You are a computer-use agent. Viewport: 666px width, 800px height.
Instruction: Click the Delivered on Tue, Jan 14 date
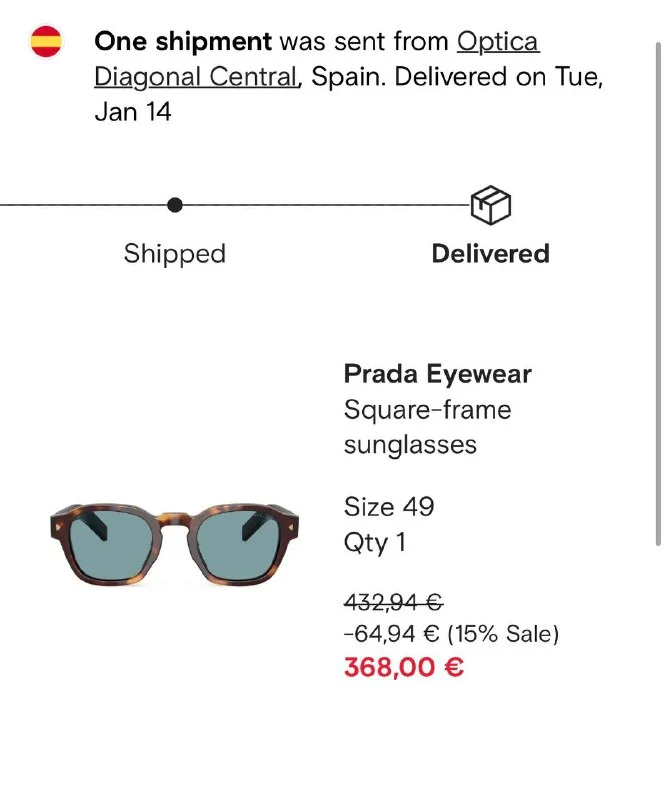point(500,77)
